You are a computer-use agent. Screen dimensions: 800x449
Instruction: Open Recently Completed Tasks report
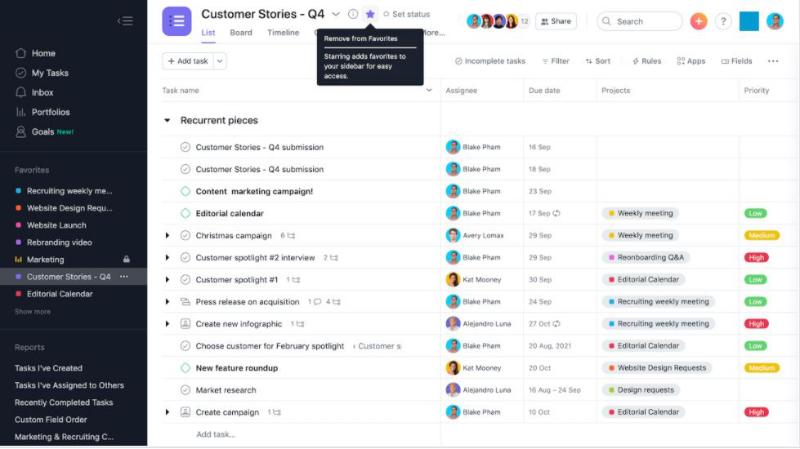pos(64,403)
